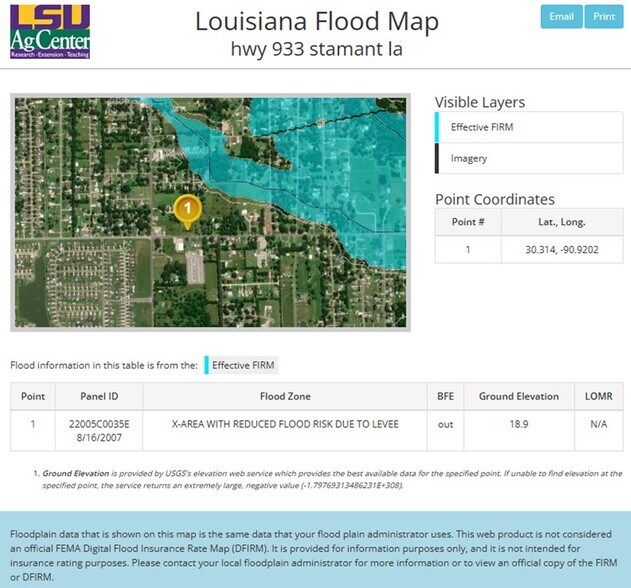Select the X-AREA reduced flood risk cell
Image resolution: width=631 pixels, height=588 pixels.
coord(285,425)
